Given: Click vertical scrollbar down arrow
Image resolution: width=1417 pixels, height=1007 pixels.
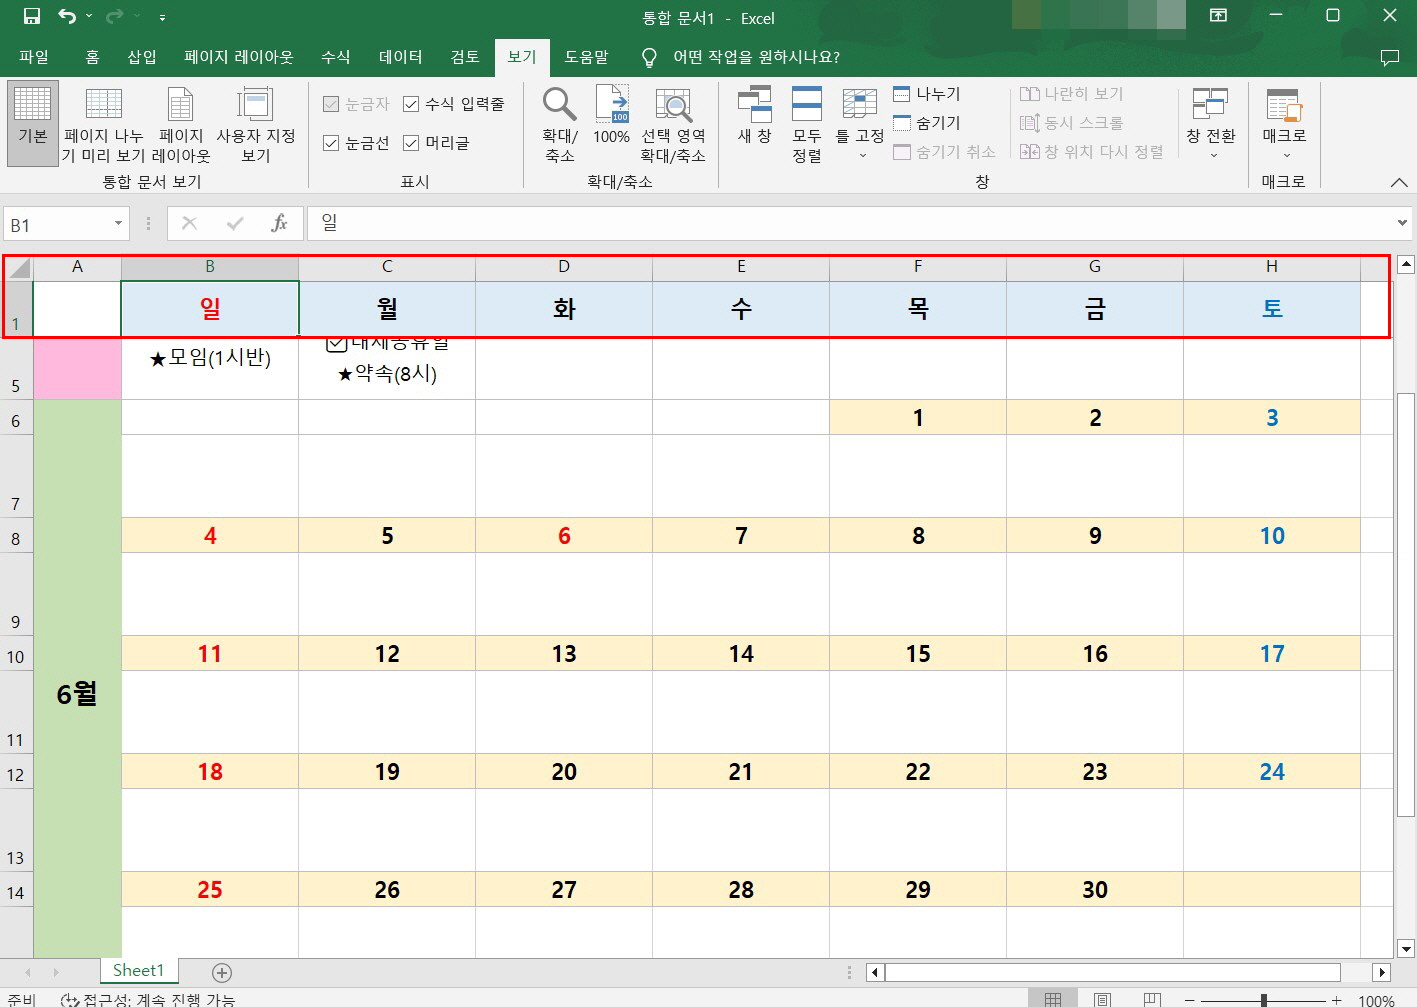Looking at the screenshot, I should pyautogui.click(x=1405, y=949).
